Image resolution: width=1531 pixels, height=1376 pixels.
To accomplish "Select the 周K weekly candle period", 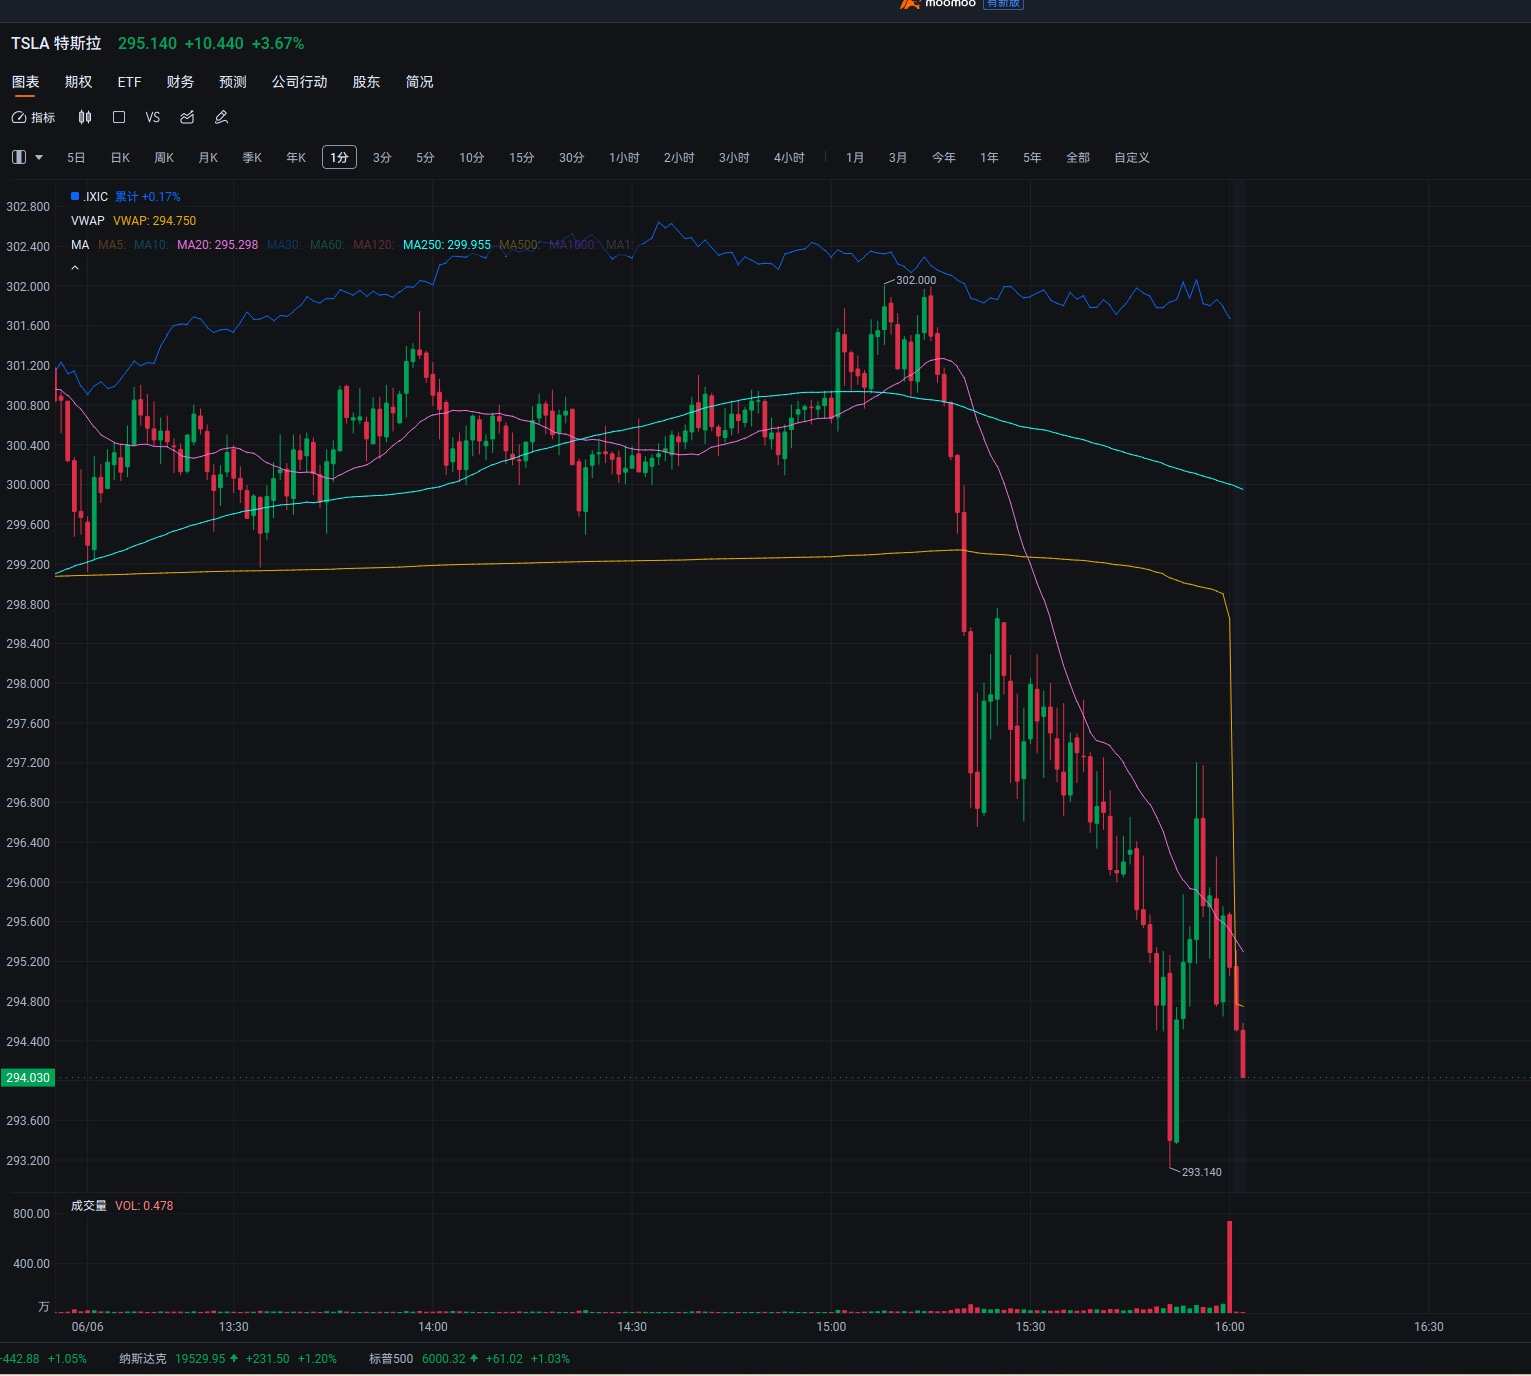I will [164, 158].
